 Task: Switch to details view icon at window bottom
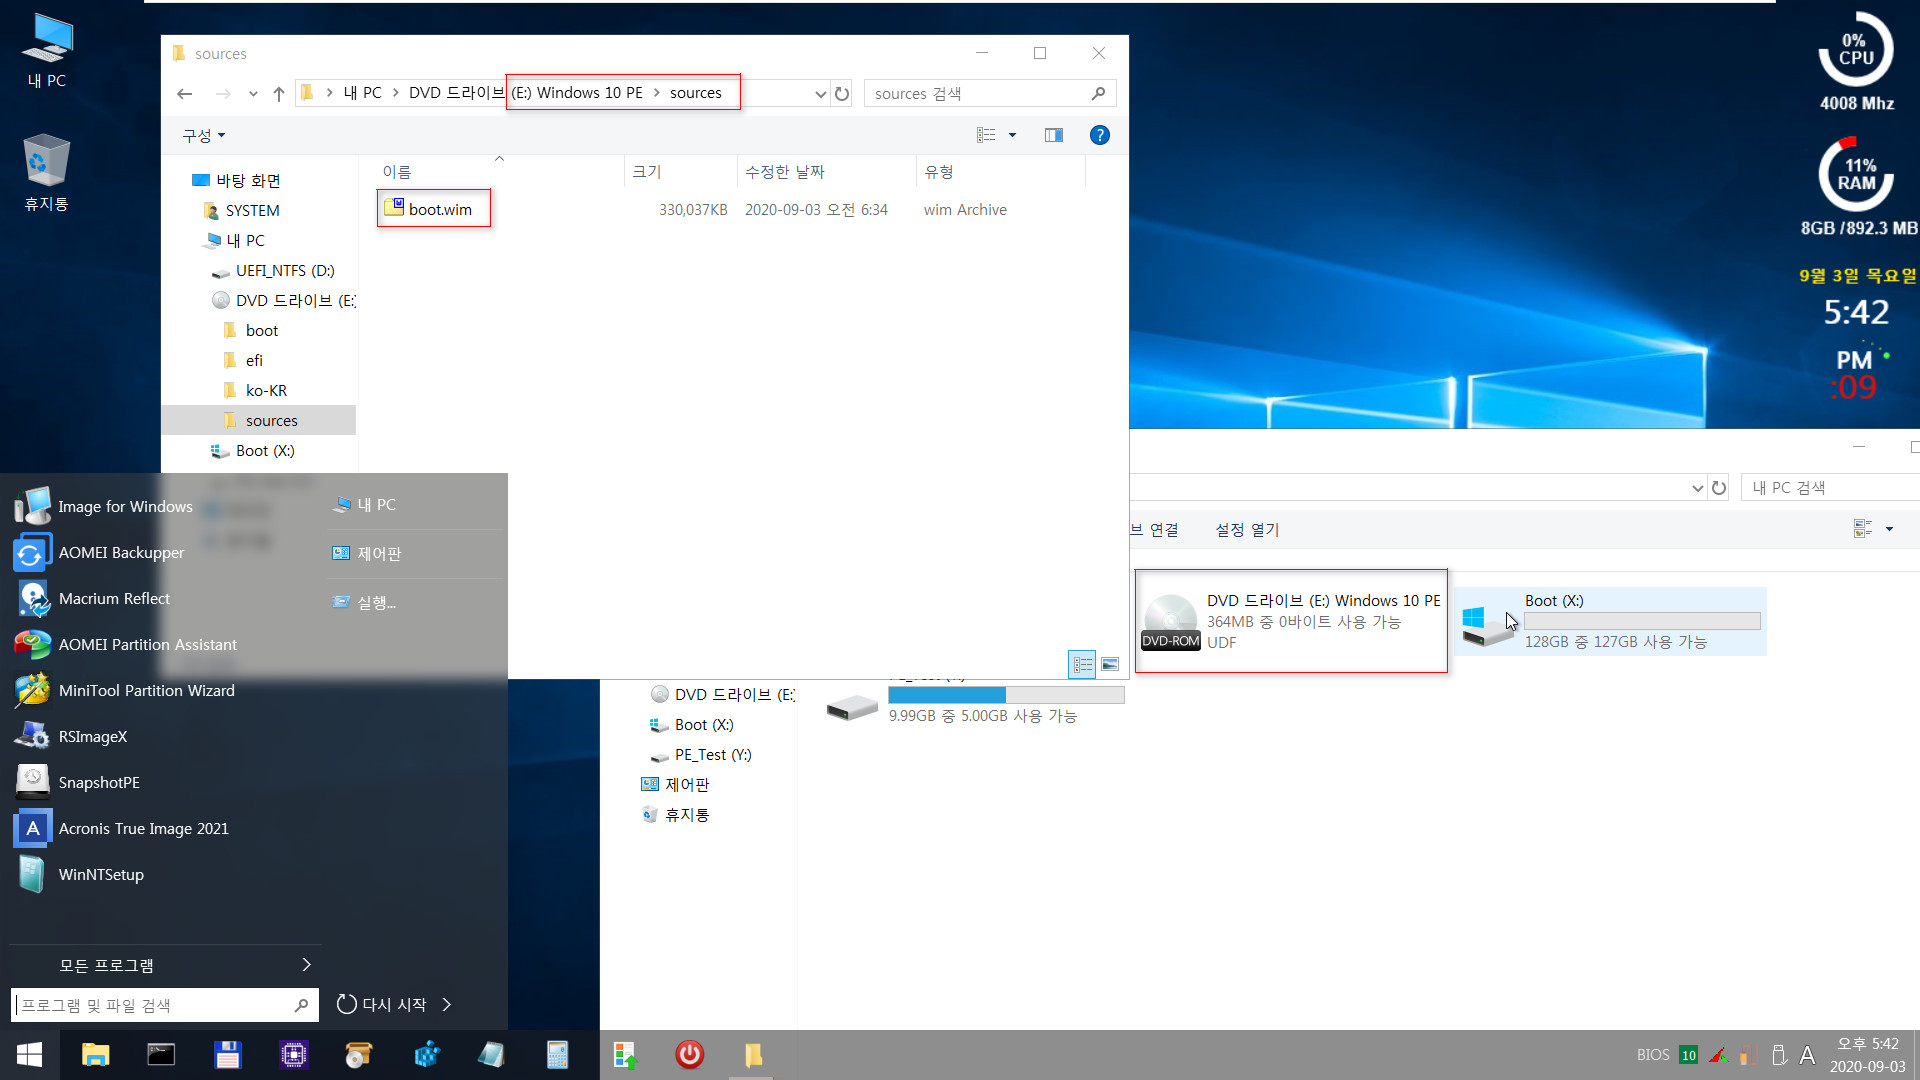(x=1082, y=664)
